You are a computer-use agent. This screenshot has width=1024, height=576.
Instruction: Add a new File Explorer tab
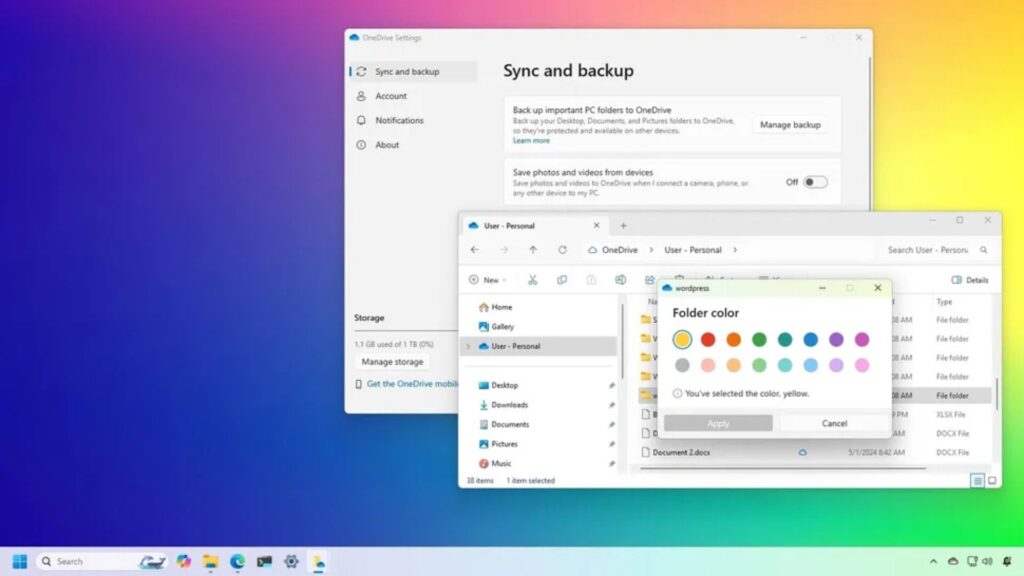coord(623,226)
